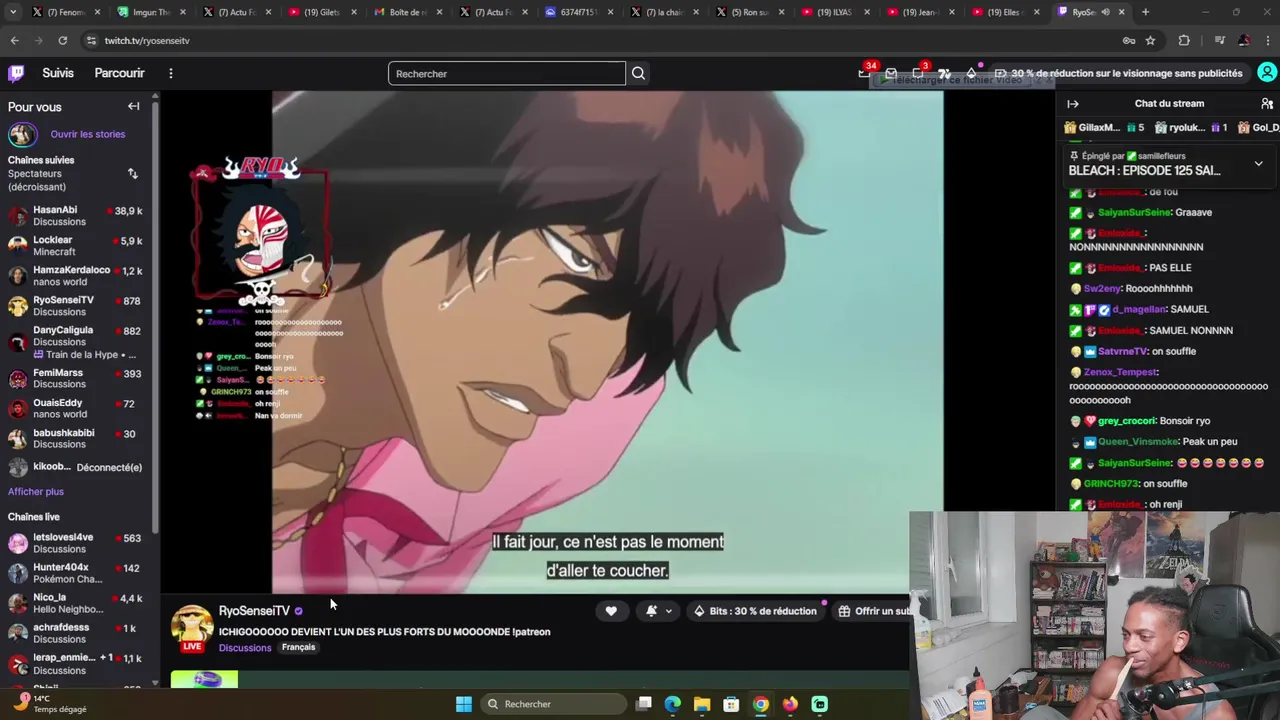Open Firefox from taskbar
Screen dimensions: 1280x720
[790, 704]
